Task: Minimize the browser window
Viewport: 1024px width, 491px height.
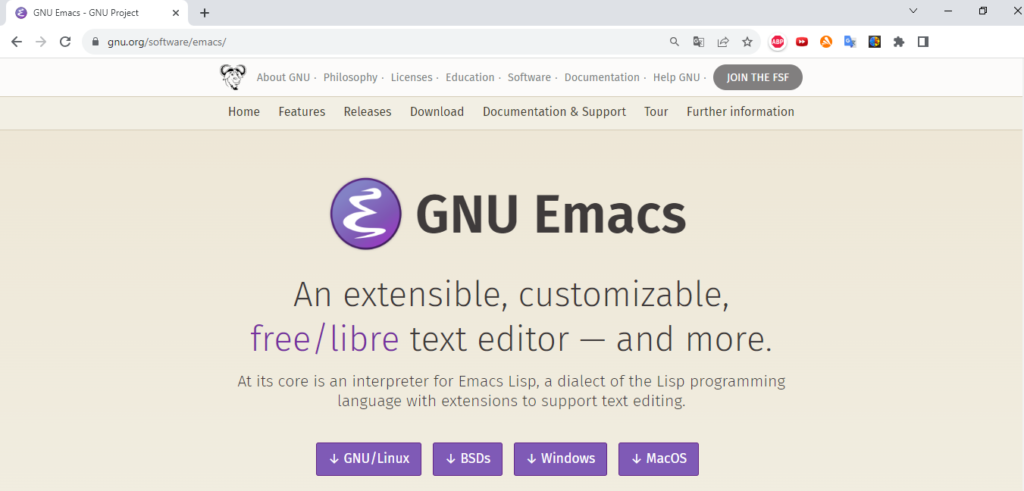Action: coord(948,11)
